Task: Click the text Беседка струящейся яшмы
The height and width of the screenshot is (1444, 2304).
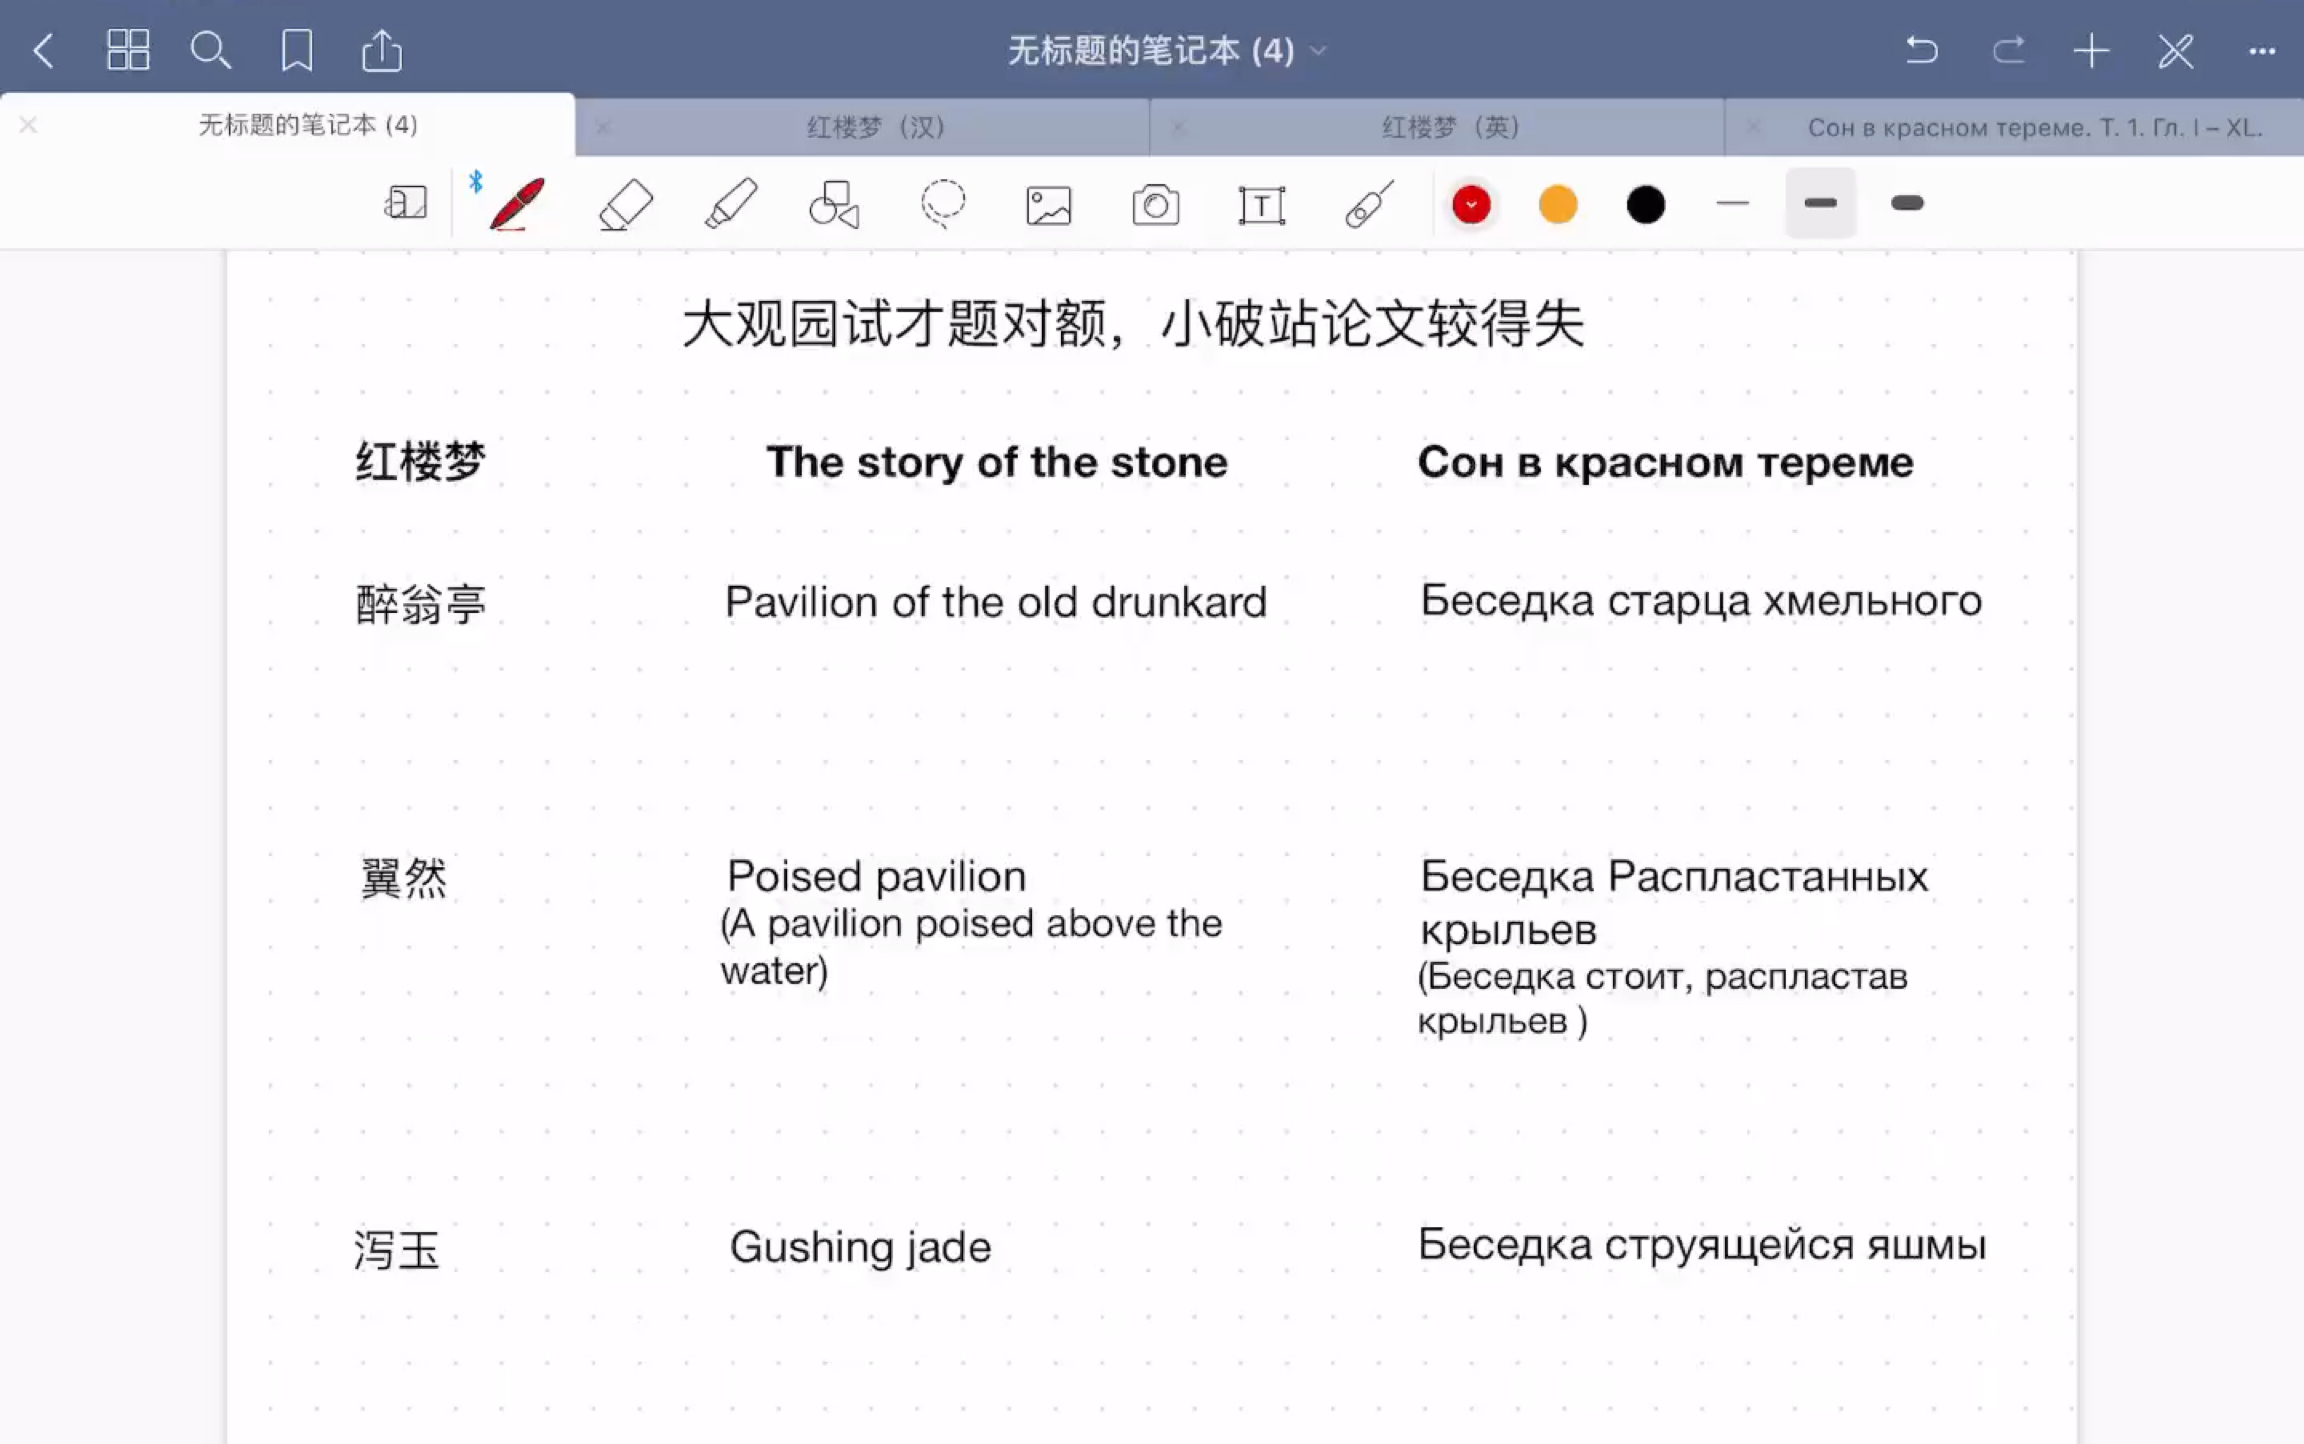Action: [1702, 1245]
